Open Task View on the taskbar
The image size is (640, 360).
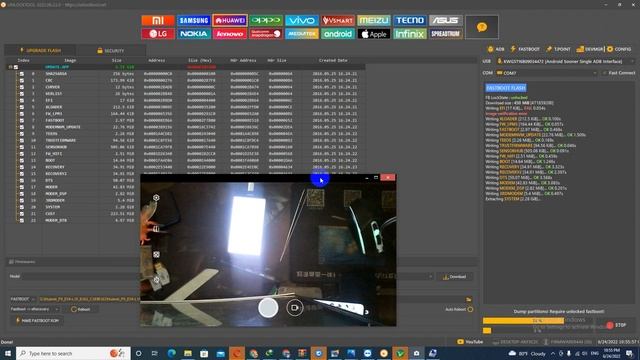pyautogui.click(x=155, y=353)
